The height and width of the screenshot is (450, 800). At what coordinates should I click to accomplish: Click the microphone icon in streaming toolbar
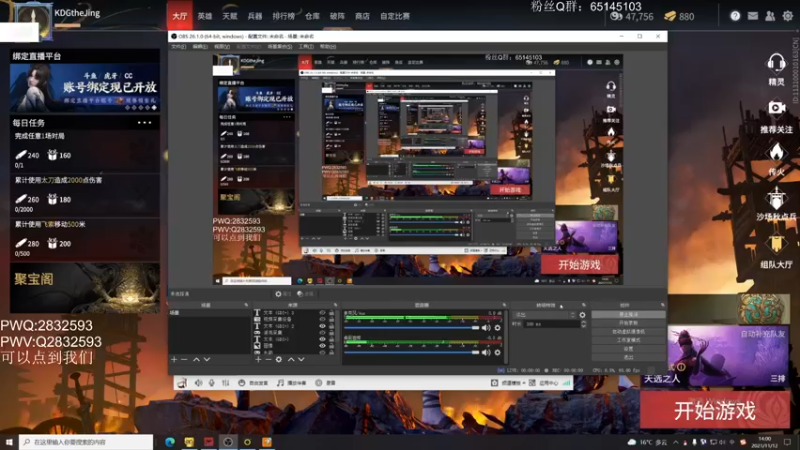(x=211, y=383)
